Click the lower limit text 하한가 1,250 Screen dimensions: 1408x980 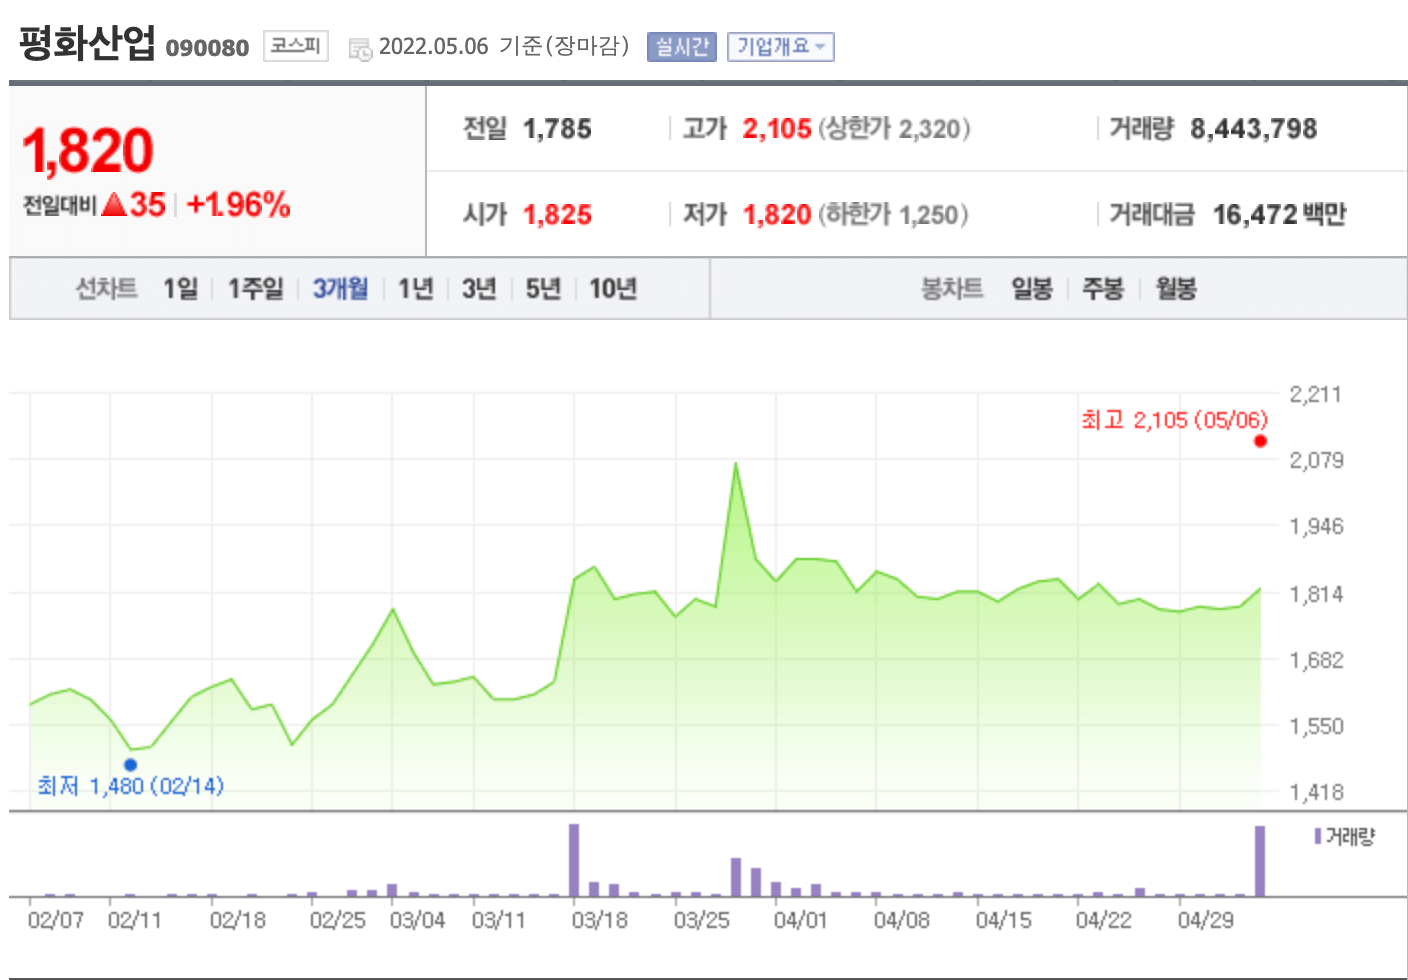(893, 215)
